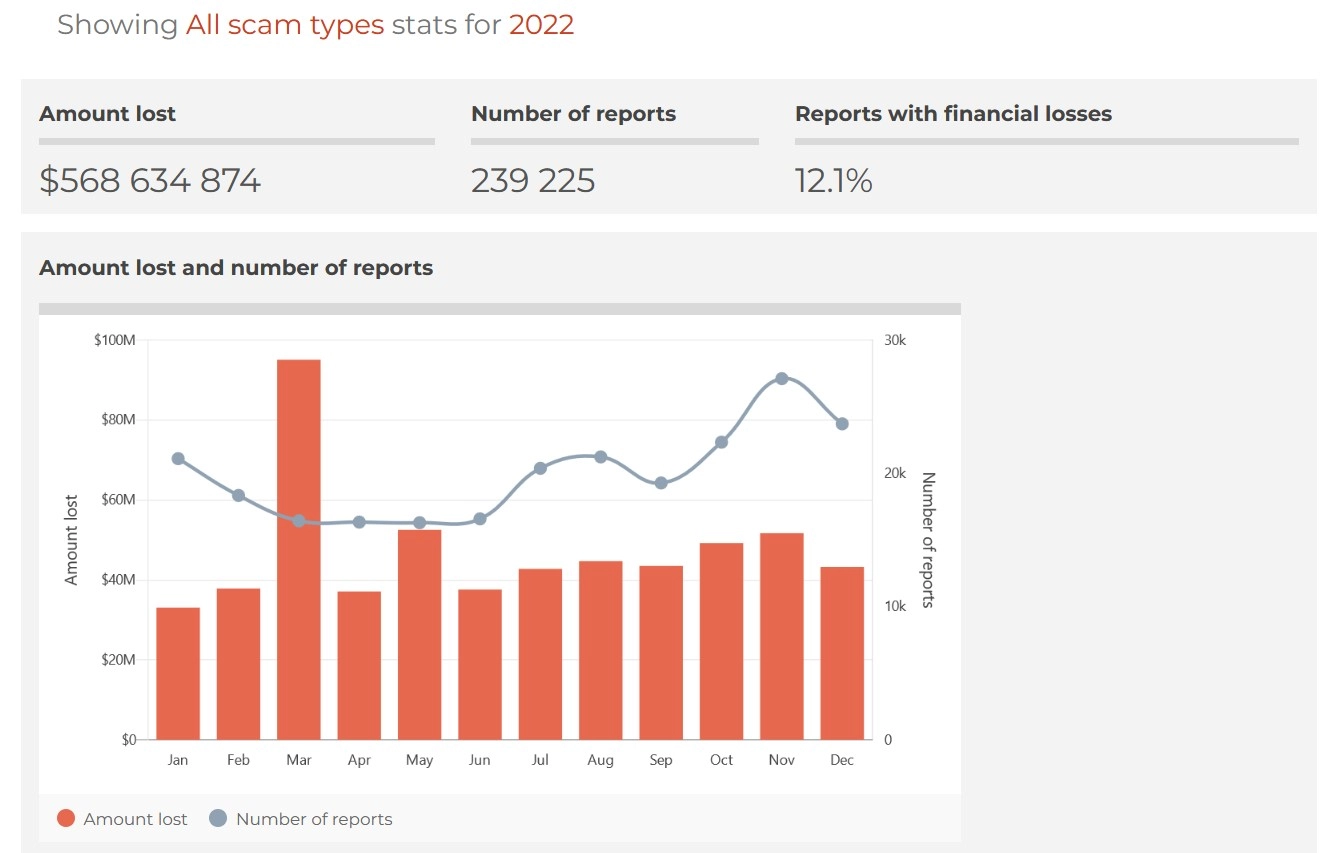
Task: Click the grey Number of reports legend circle
Action: coord(218,819)
